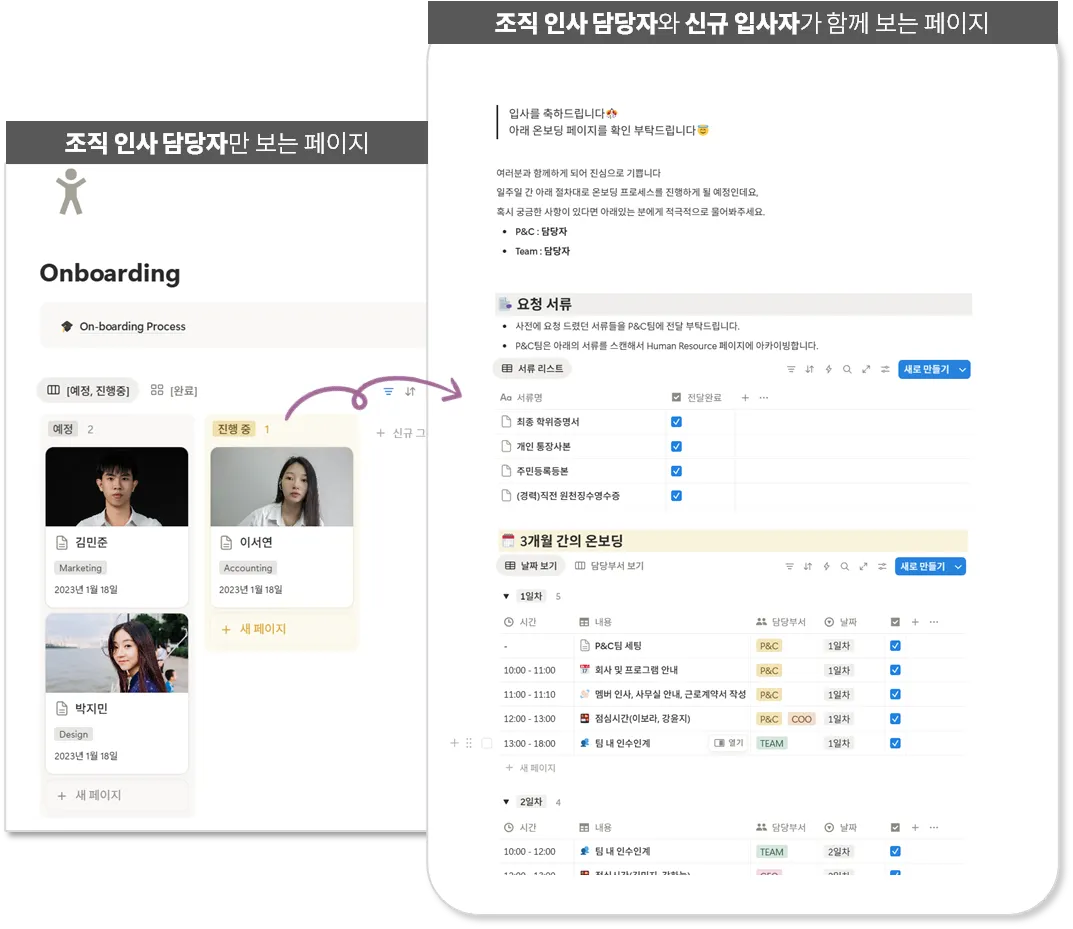Screen dimensions: 1073x929
Task: Sort the 3개월 간의 온보딩 database
Action: point(807,567)
